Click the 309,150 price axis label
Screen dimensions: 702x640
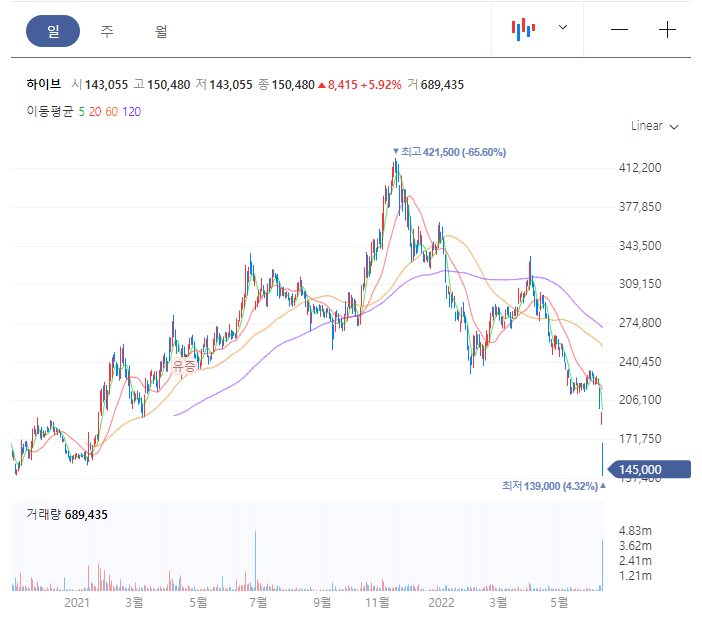(x=640, y=284)
